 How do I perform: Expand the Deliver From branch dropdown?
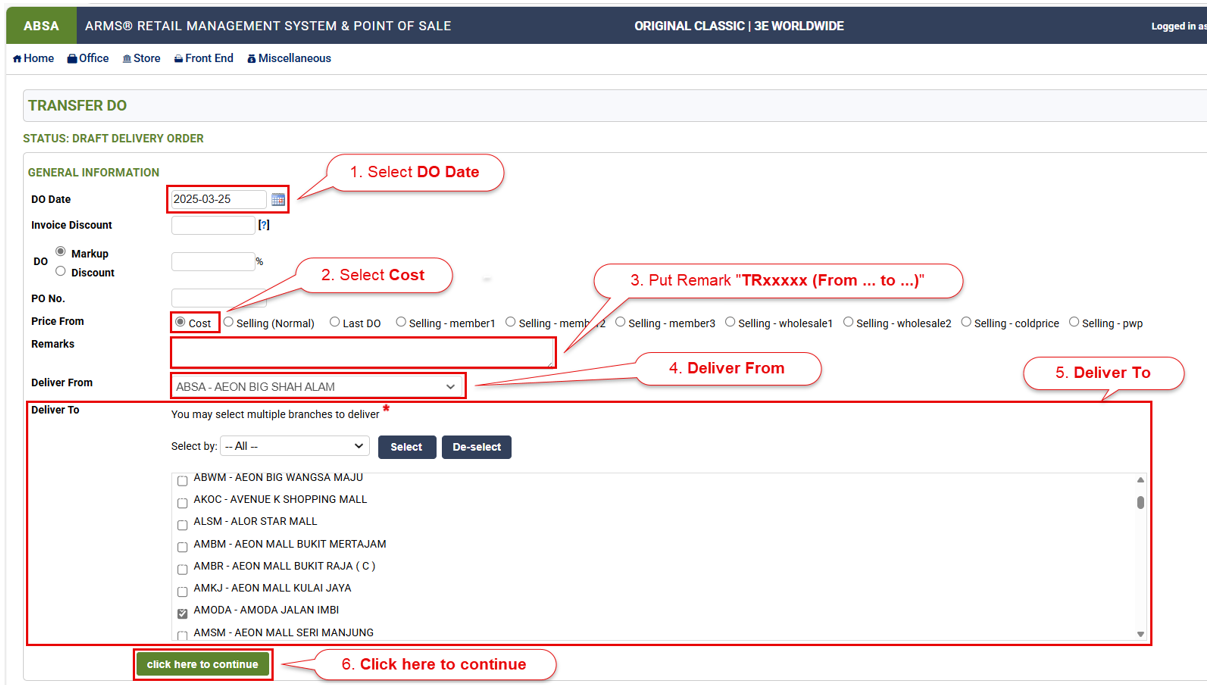point(317,386)
